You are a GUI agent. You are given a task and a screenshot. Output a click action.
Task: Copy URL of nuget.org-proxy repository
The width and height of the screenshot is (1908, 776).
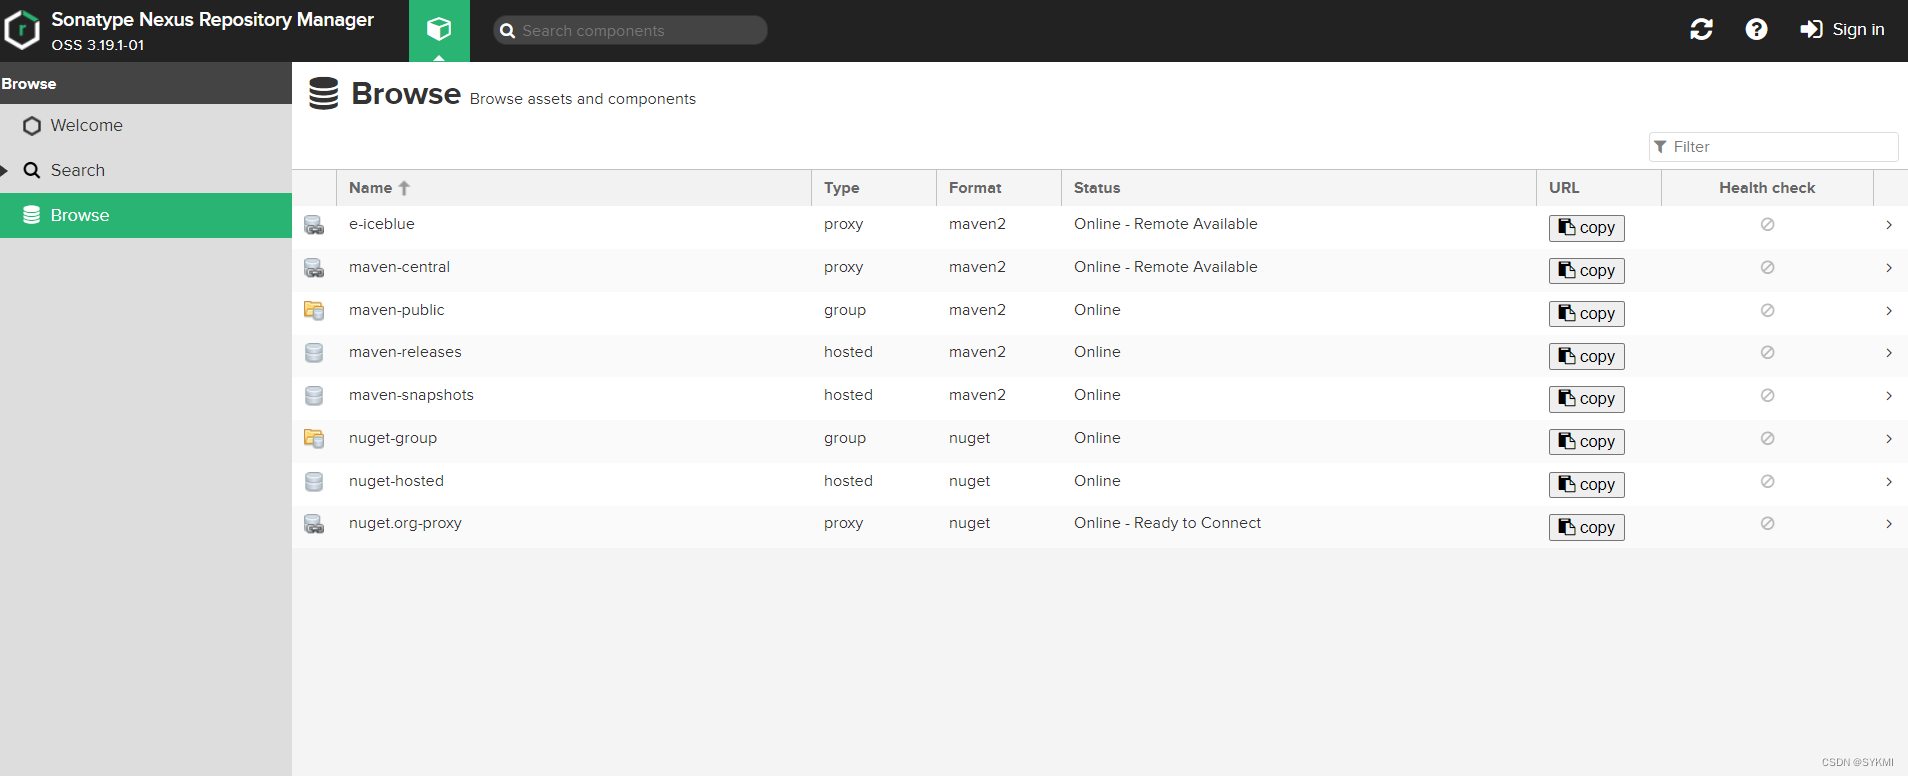coord(1586,528)
